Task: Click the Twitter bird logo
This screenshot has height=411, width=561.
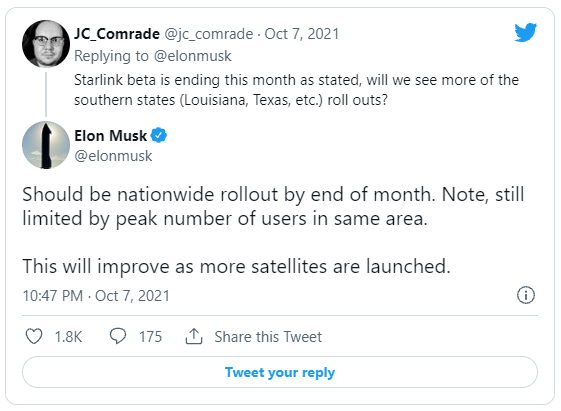Action: (x=526, y=32)
